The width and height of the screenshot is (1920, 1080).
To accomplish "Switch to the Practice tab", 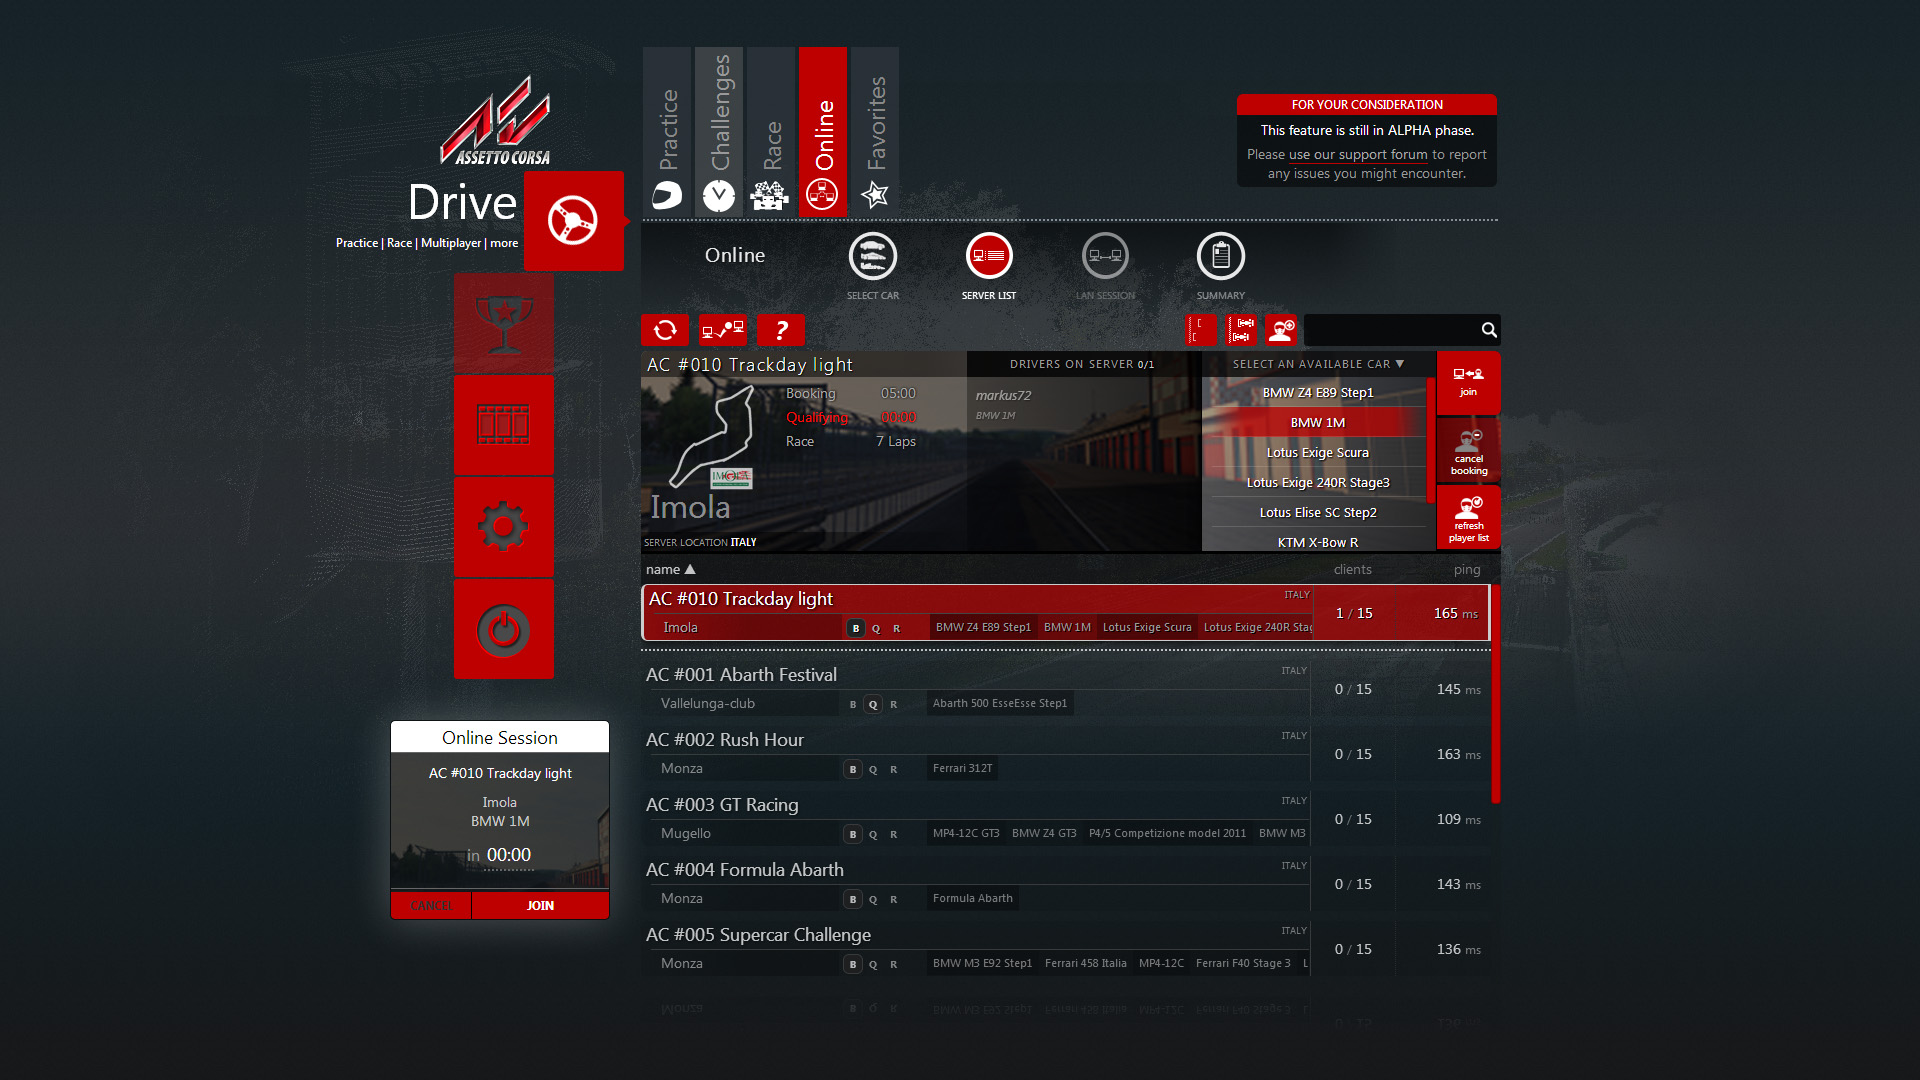I will (x=667, y=131).
